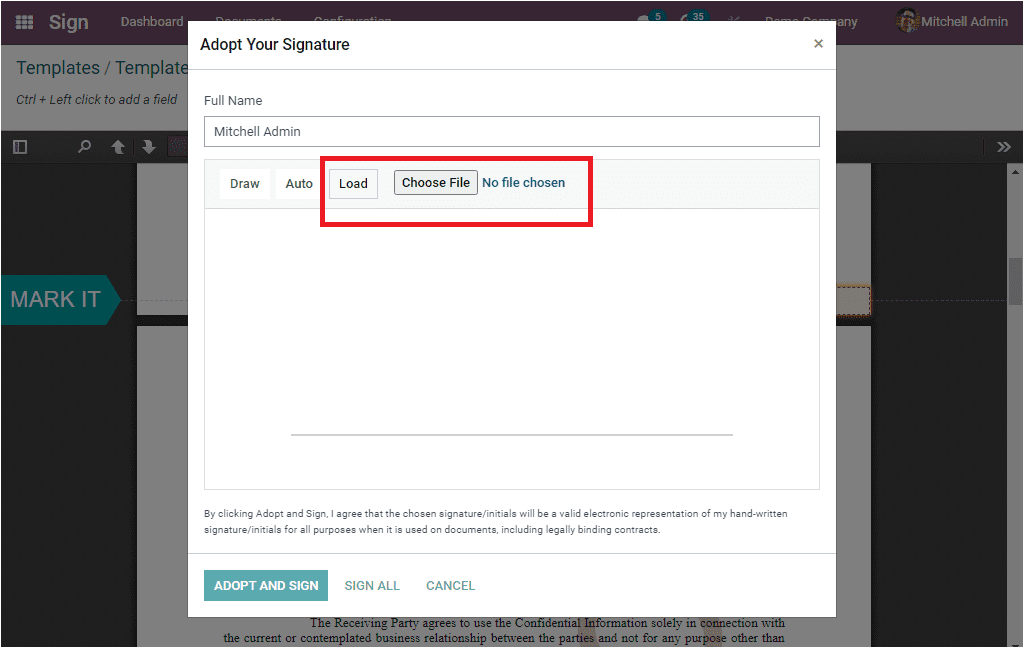Click the Templates breadcrumb link
The width and height of the screenshot is (1024, 648).
tap(58, 68)
